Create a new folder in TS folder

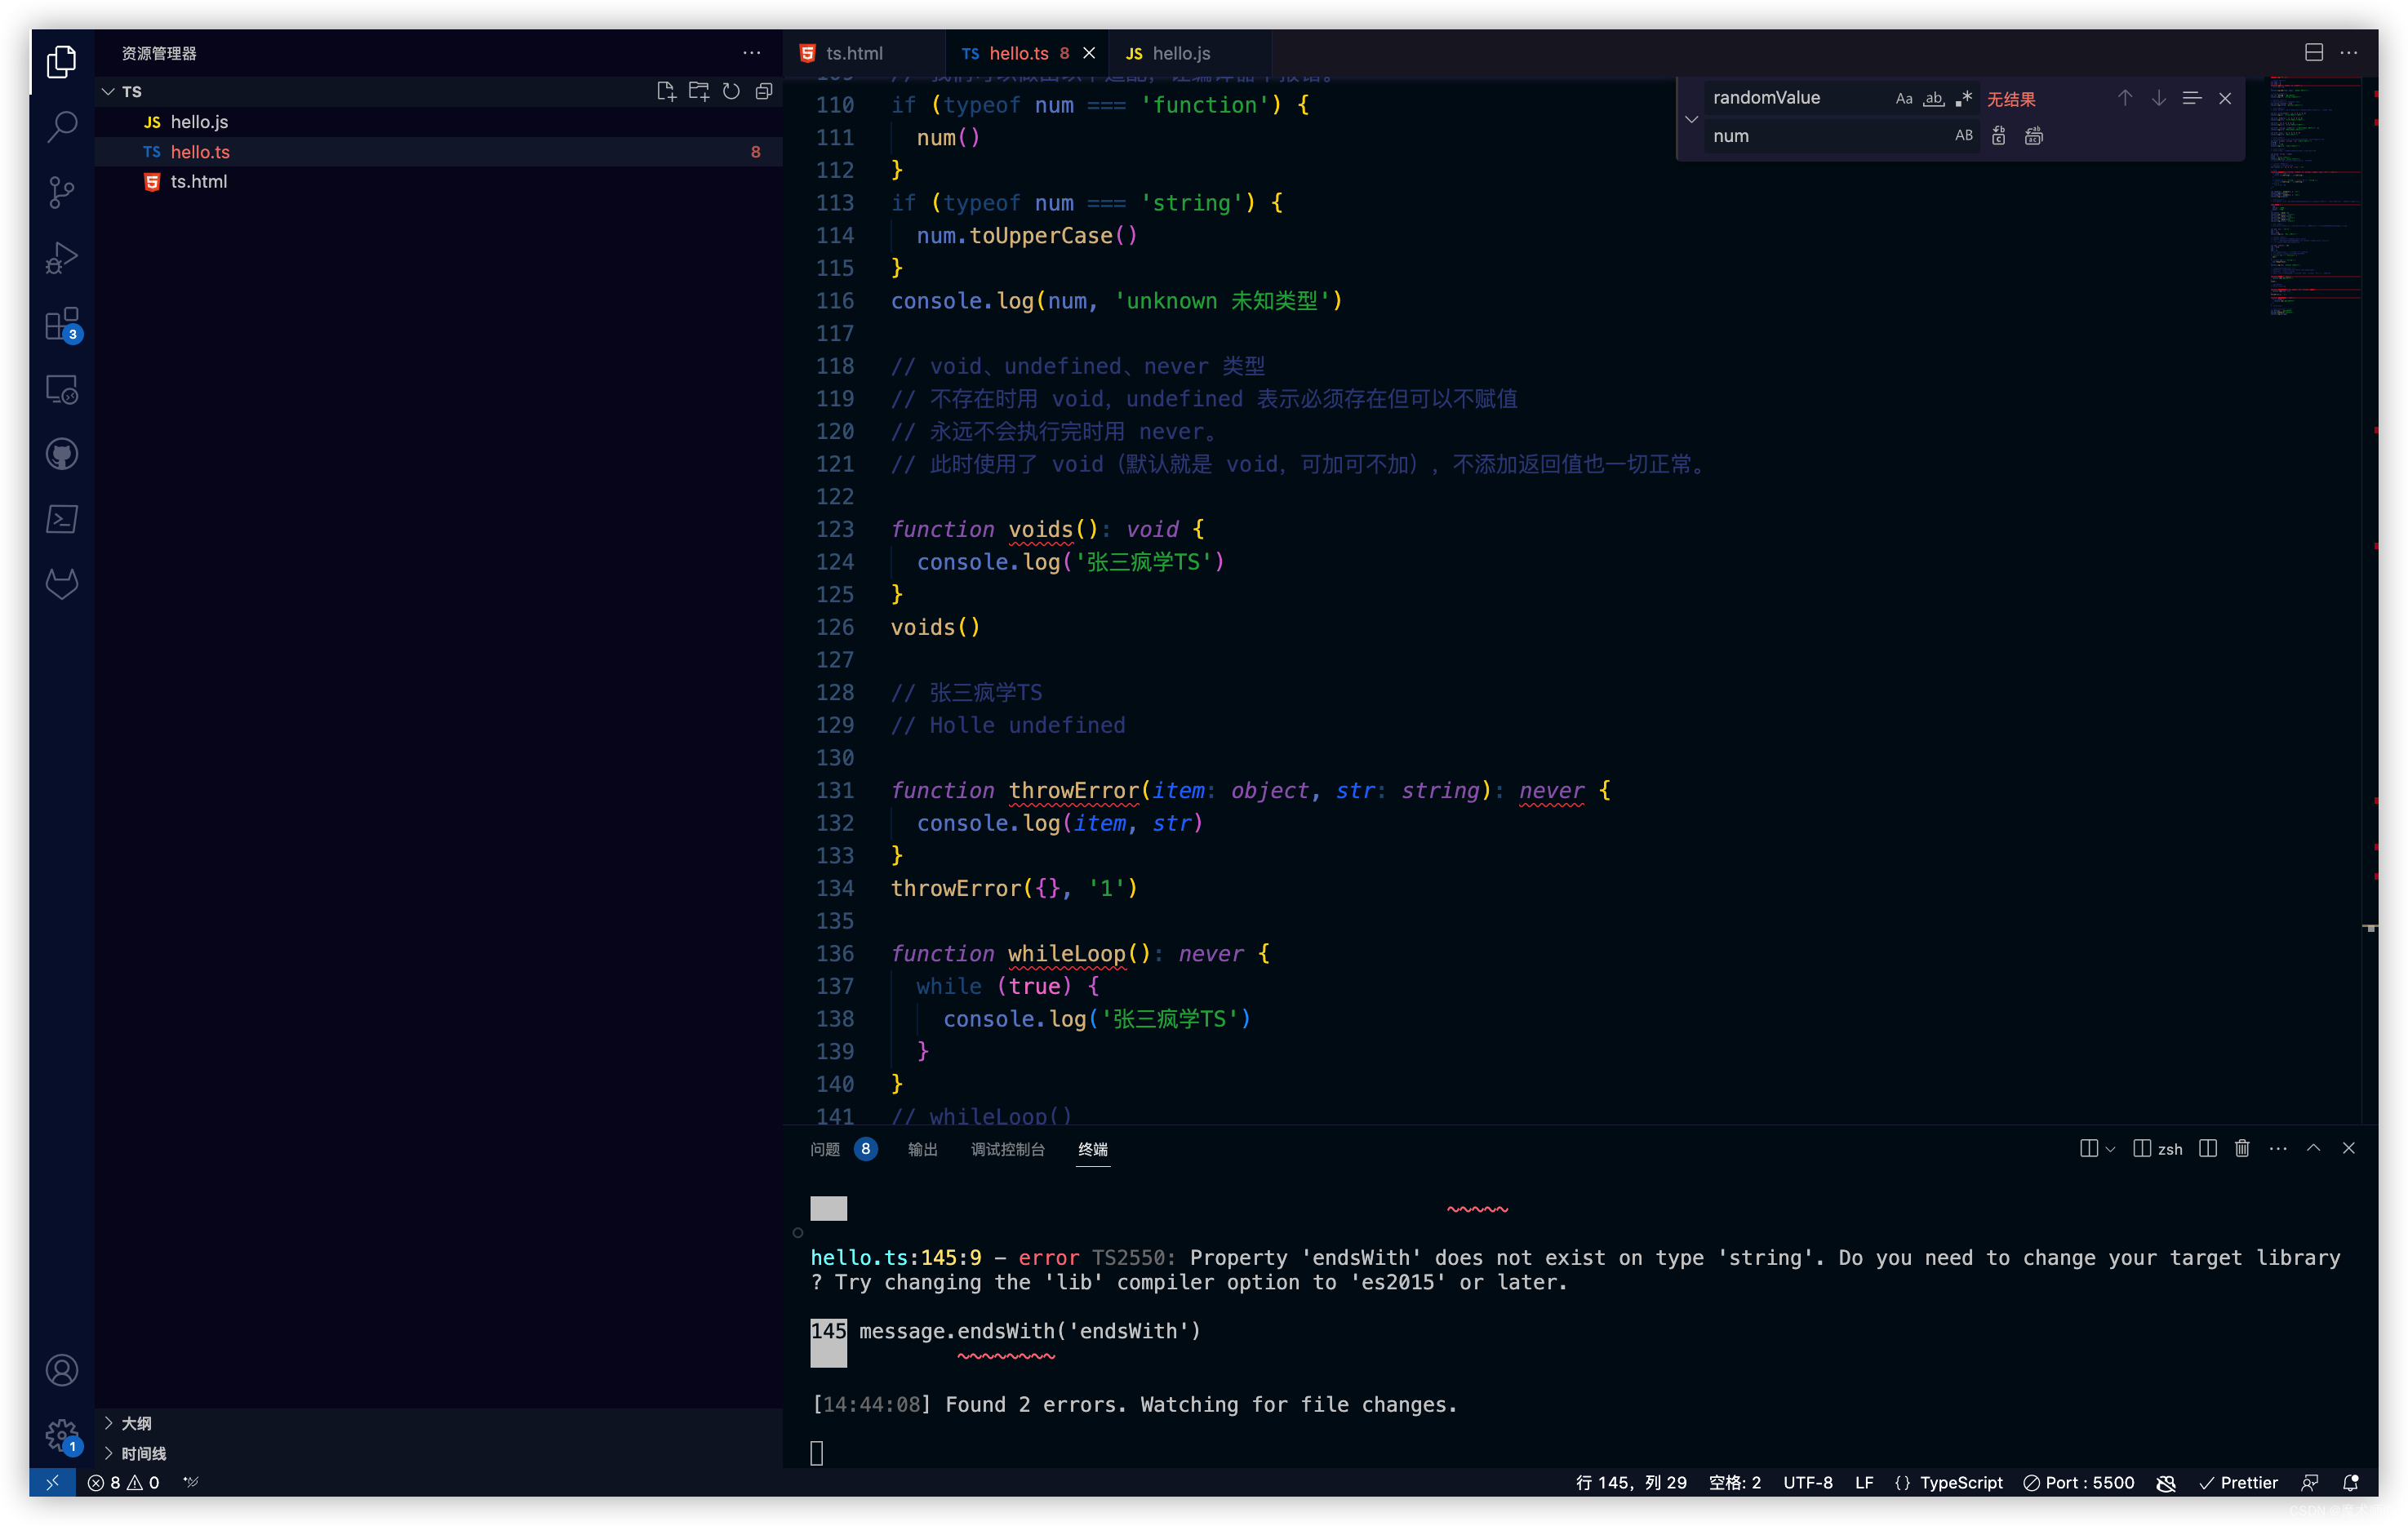click(x=698, y=91)
